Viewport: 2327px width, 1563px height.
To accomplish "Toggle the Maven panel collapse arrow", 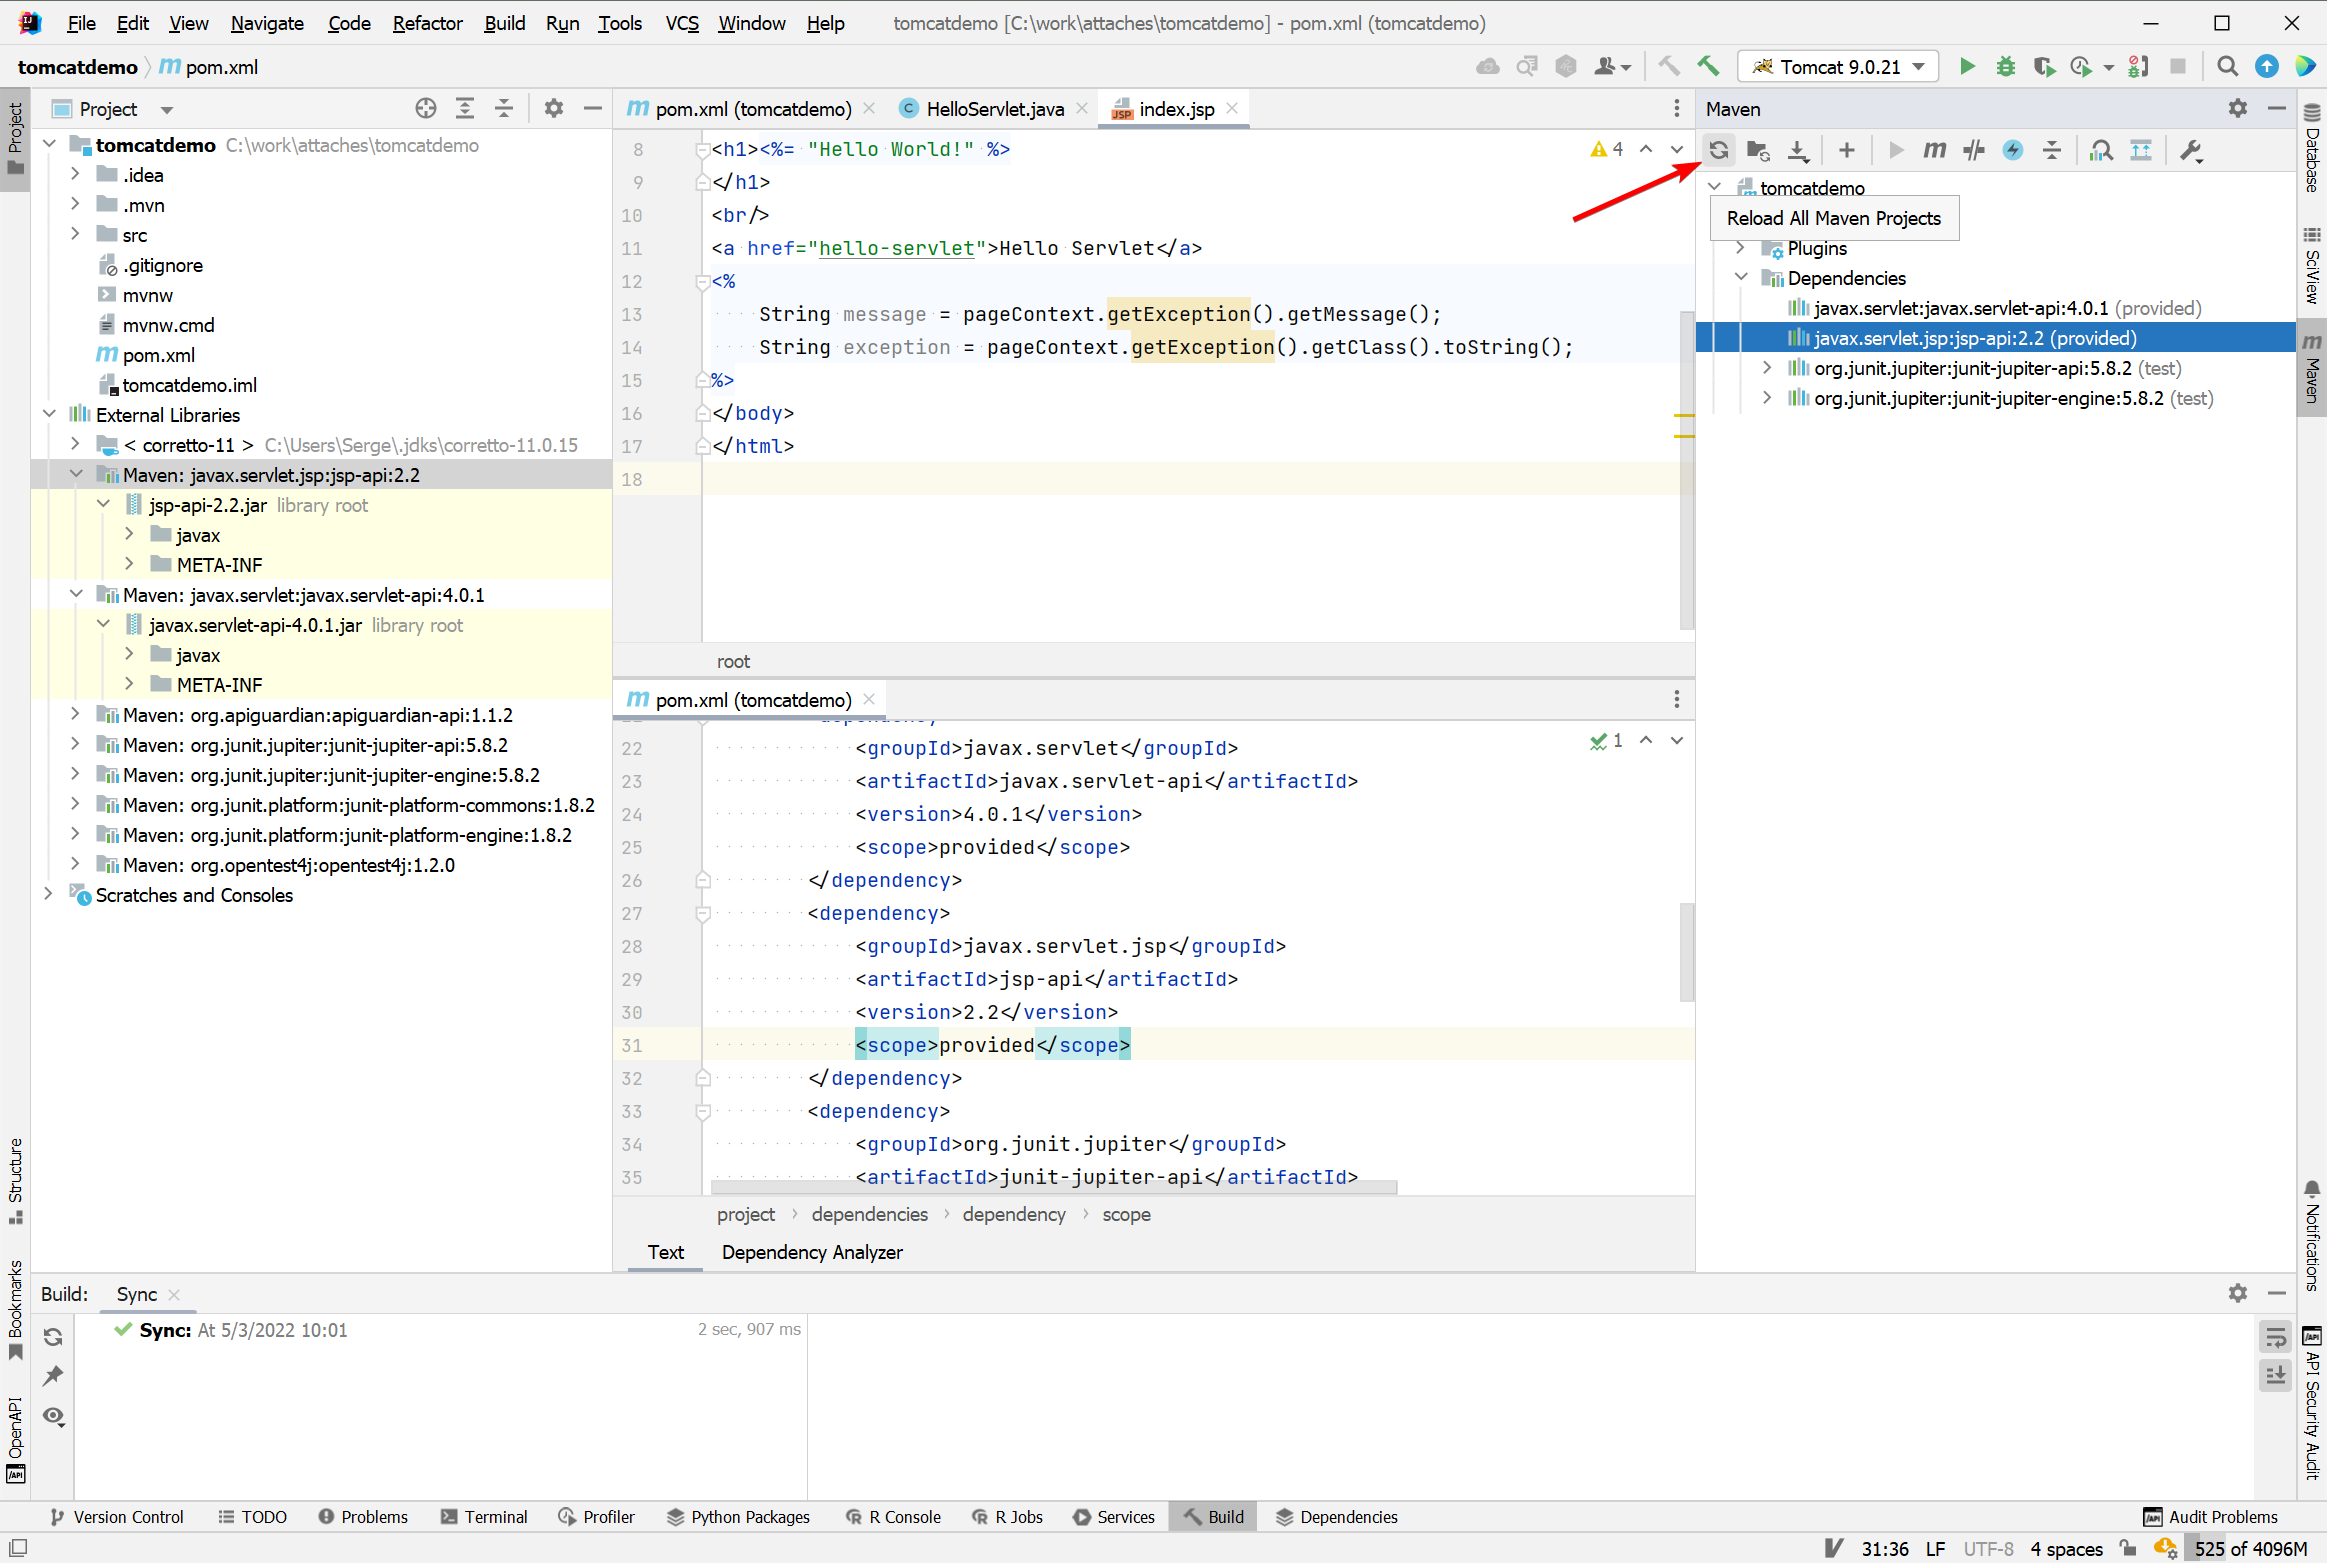I will tap(2278, 108).
